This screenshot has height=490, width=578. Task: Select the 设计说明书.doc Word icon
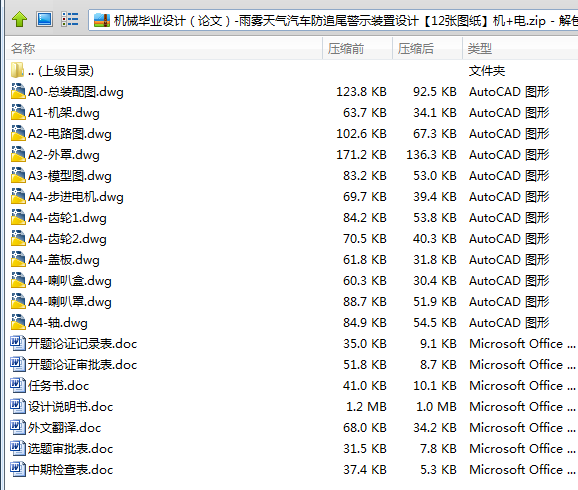tap(18, 406)
